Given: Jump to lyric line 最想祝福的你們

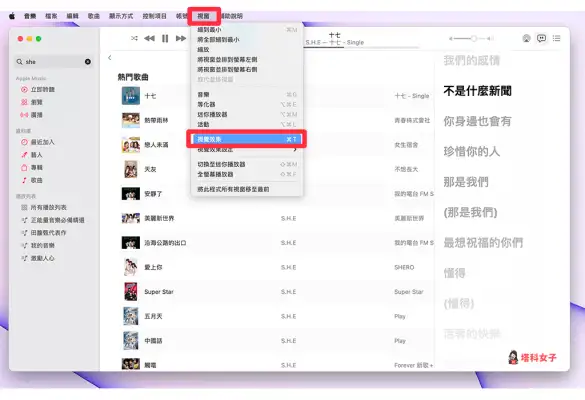Looking at the screenshot, I should (483, 243).
